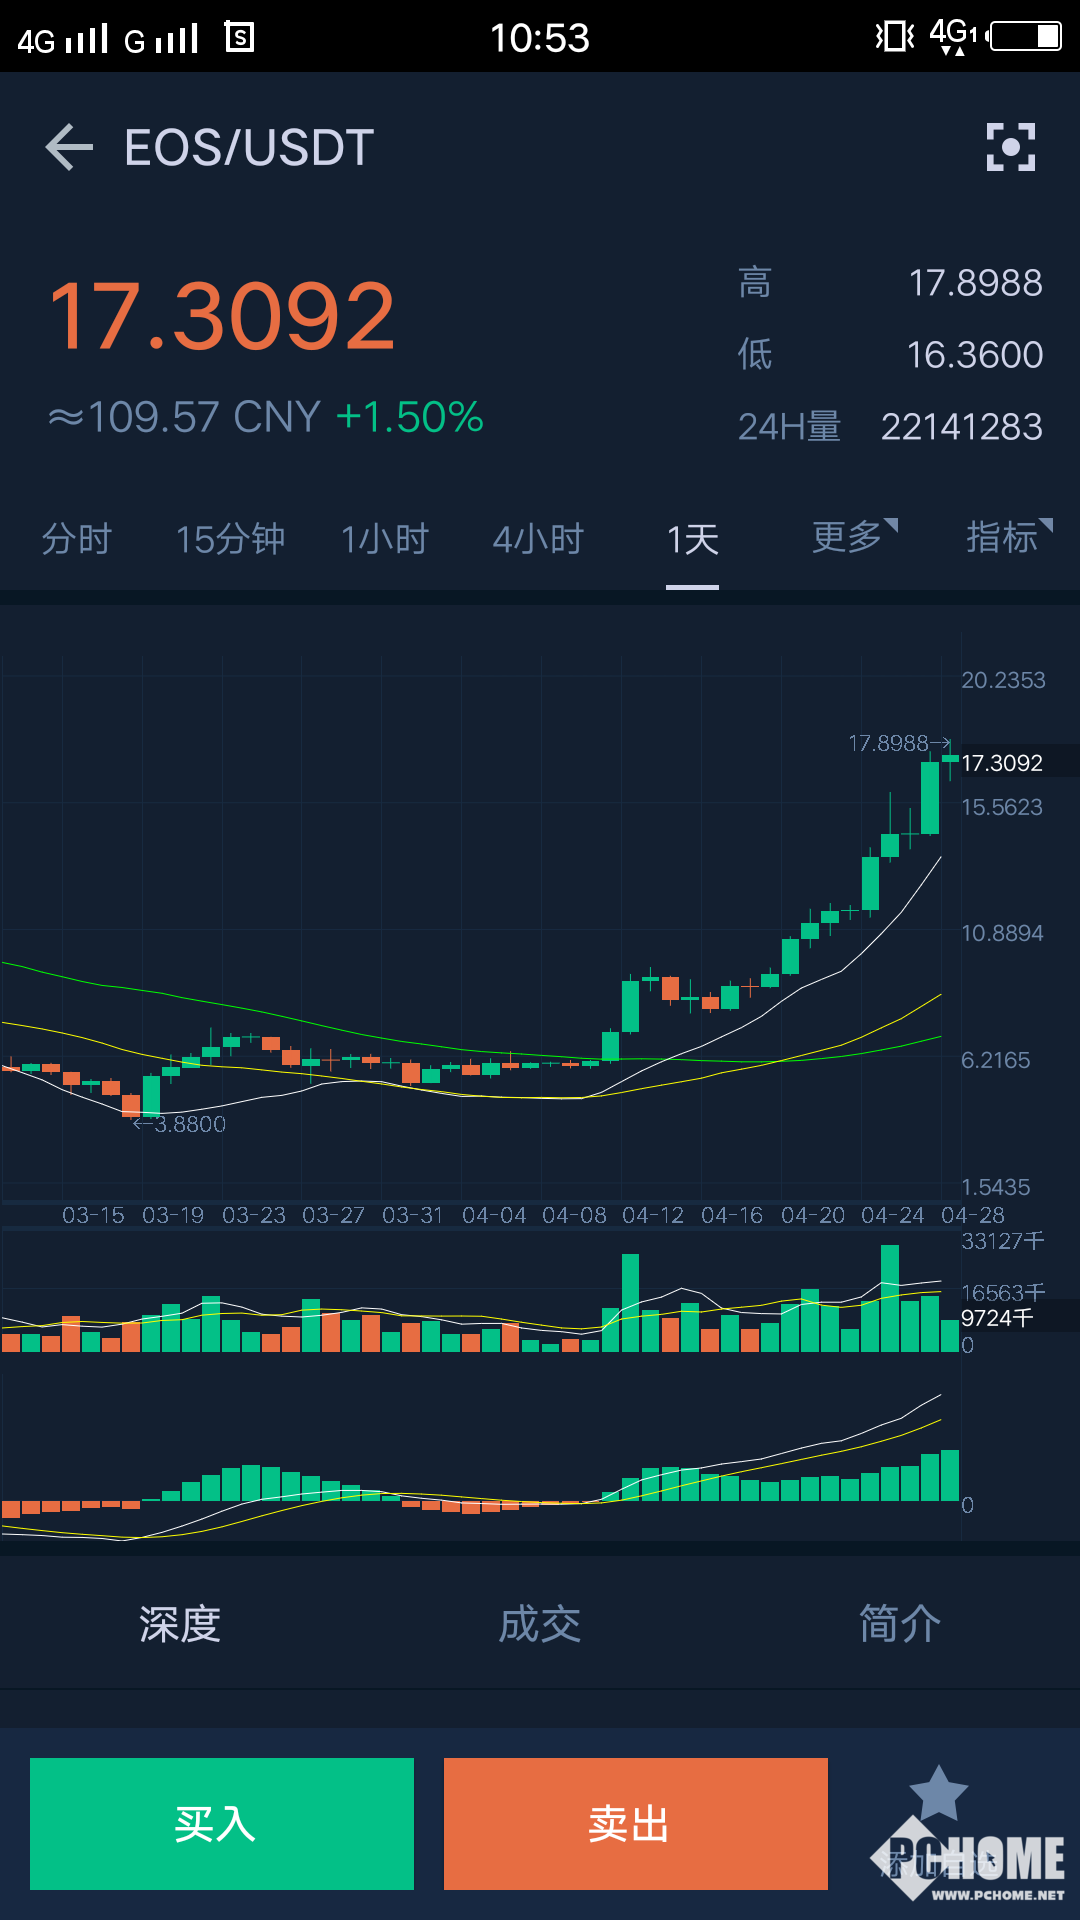Image resolution: width=1080 pixels, height=1920 pixels.
Task: Click the +1.50% change value
Action: [x=410, y=417]
